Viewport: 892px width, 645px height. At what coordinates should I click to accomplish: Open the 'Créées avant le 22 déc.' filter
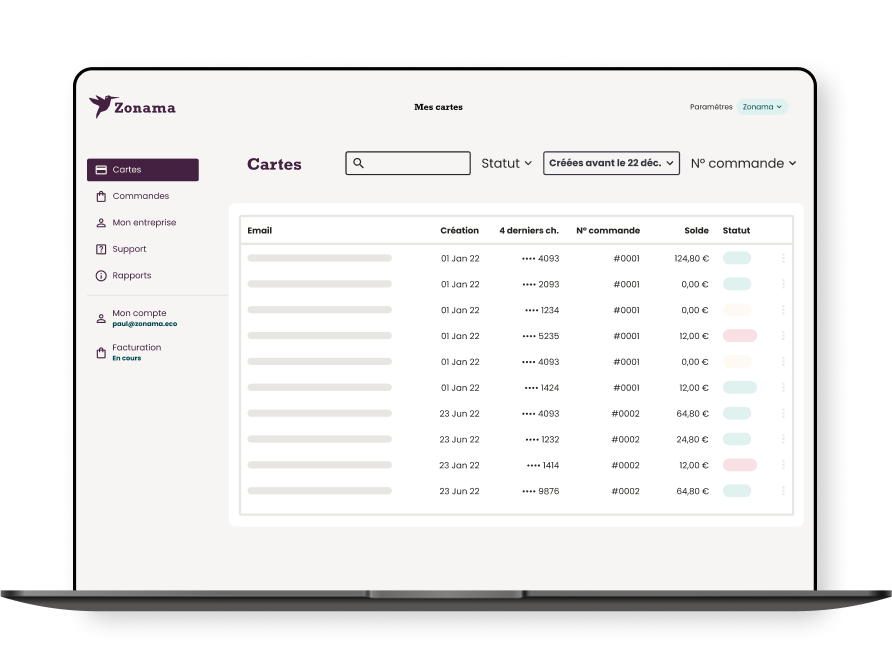[611, 162]
